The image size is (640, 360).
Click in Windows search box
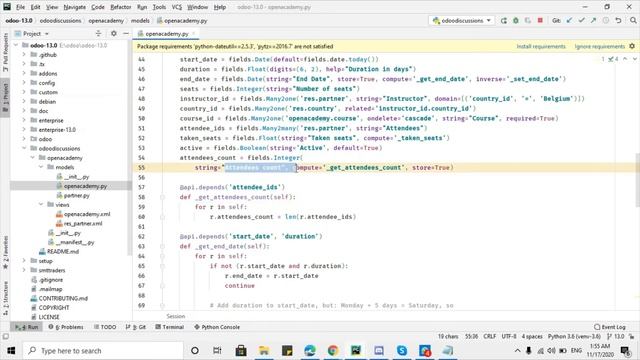tap(103, 351)
